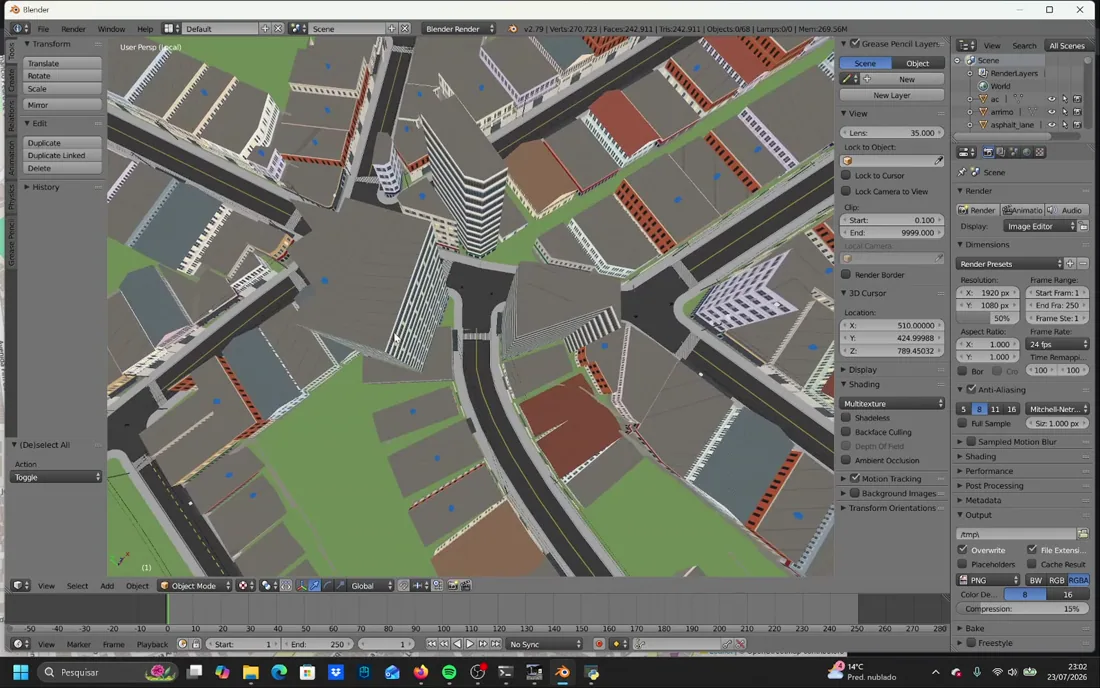Open Firefox from the Windows taskbar

click(420, 672)
